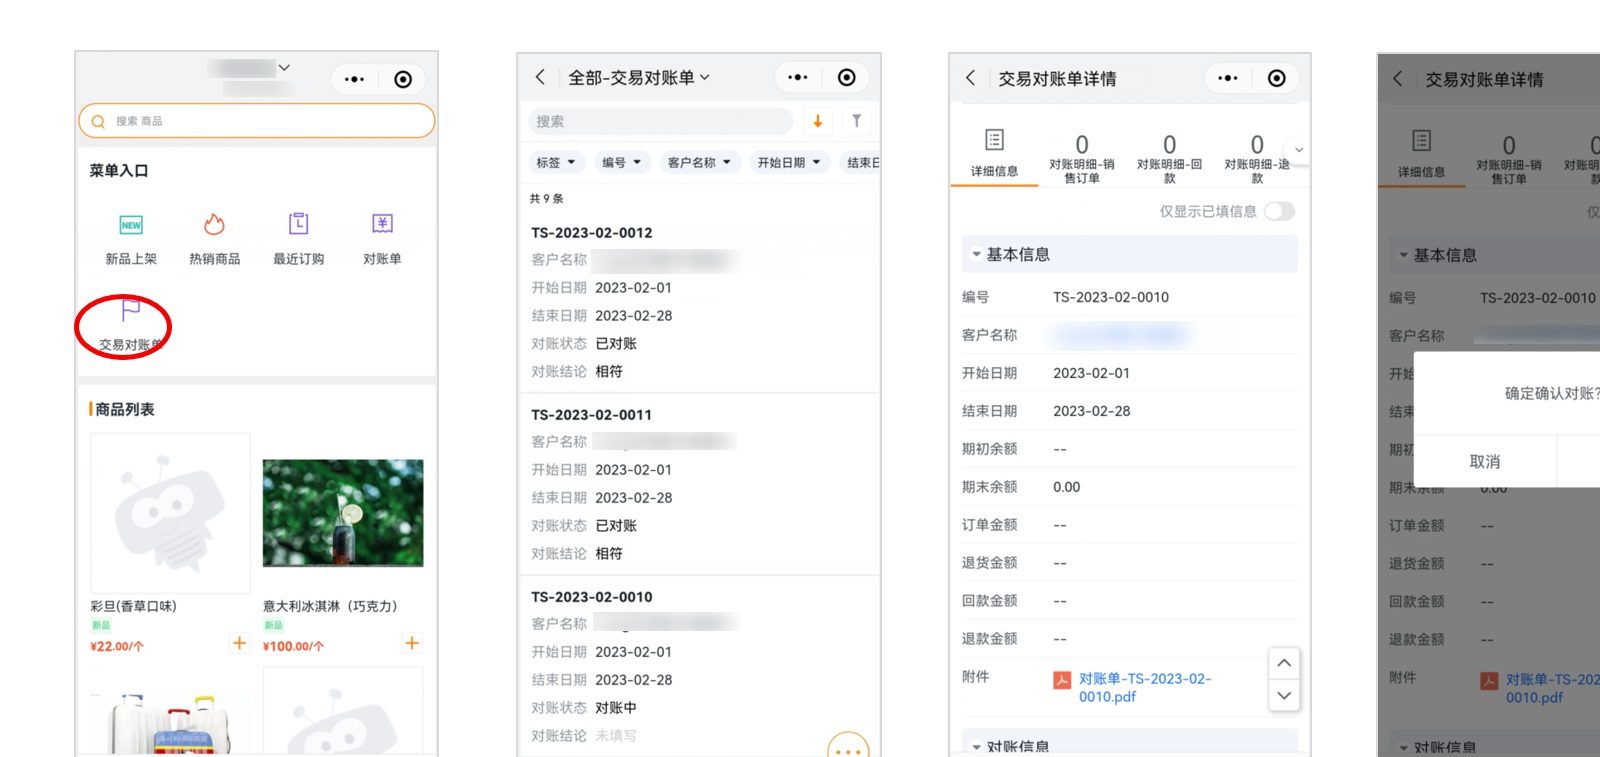This screenshot has height=757, width=1600.
Task: Toggle 仅显示已填信息 switch
Action: point(1279,211)
